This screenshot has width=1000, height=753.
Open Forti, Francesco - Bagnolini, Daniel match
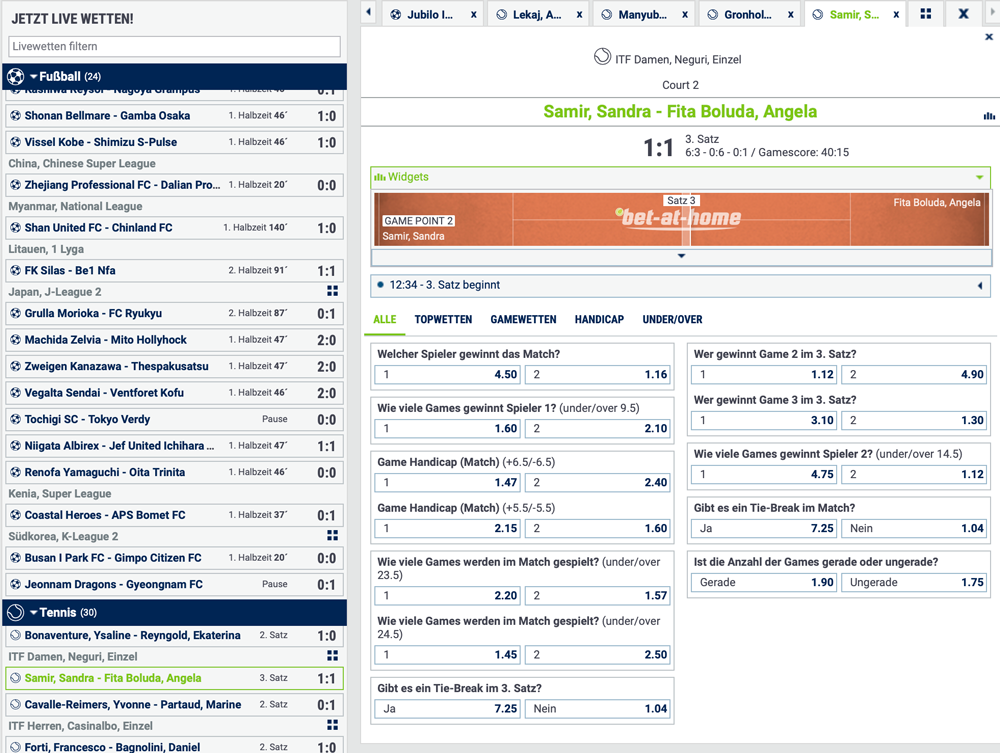coord(174,747)
